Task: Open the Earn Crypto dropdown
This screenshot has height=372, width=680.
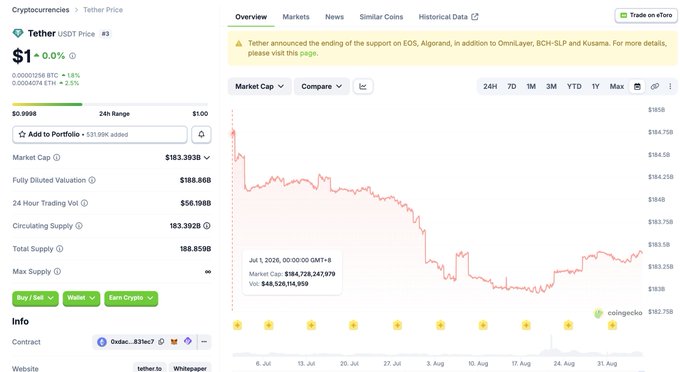Action: click(x=131, y=298)
